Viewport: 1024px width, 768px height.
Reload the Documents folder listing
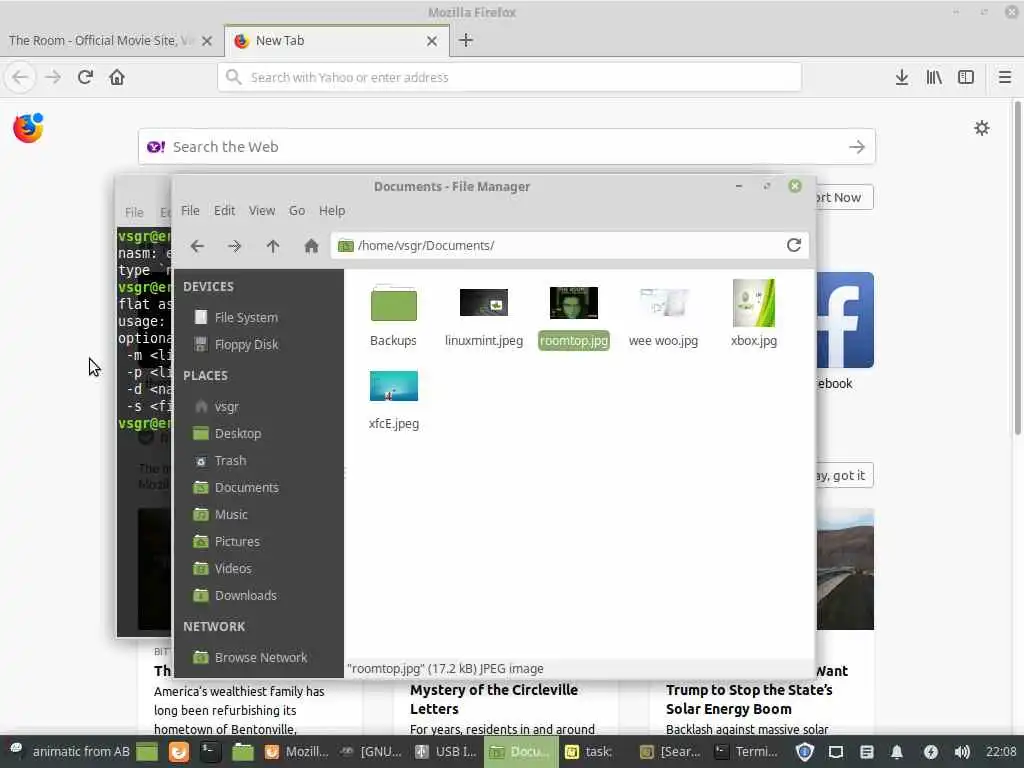tap(793, 246)
